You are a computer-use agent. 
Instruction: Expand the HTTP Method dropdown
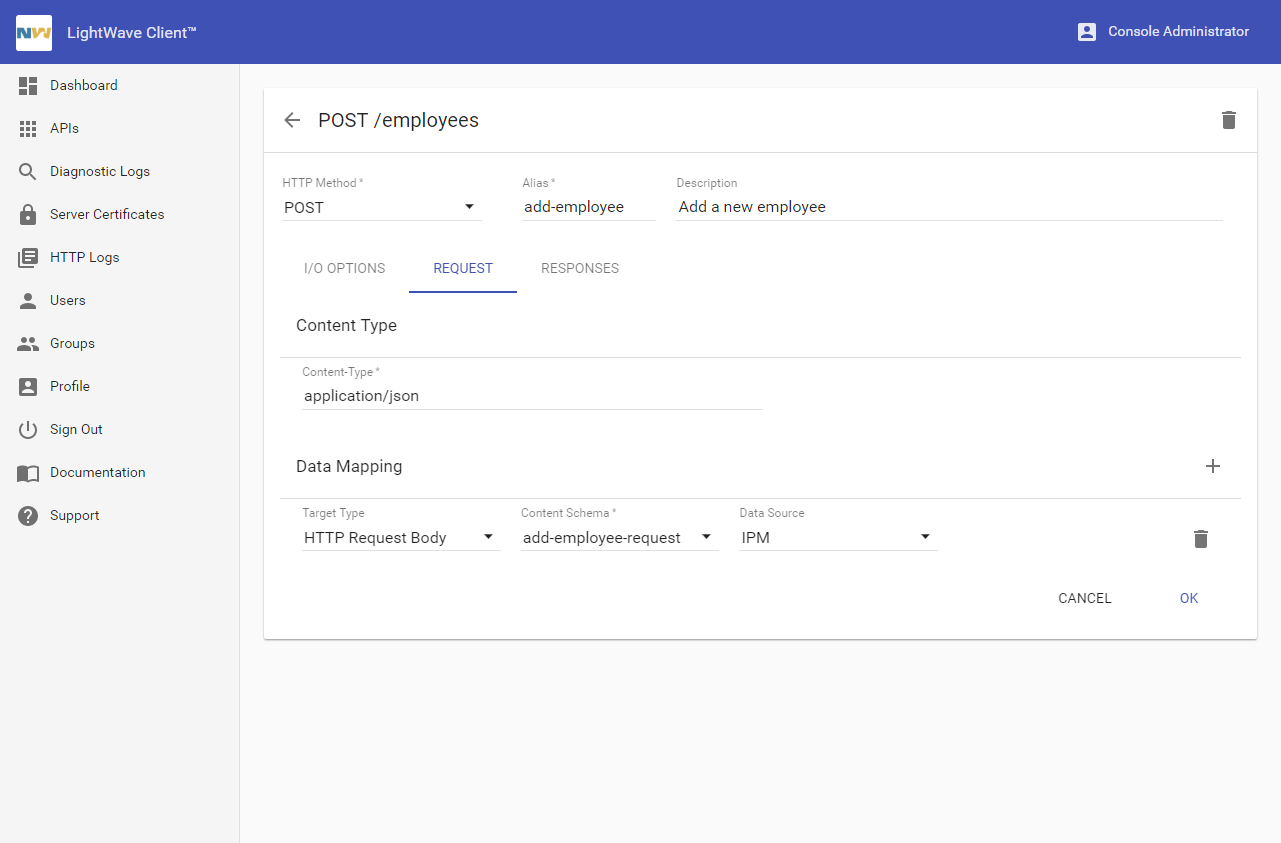pos(381,208)
